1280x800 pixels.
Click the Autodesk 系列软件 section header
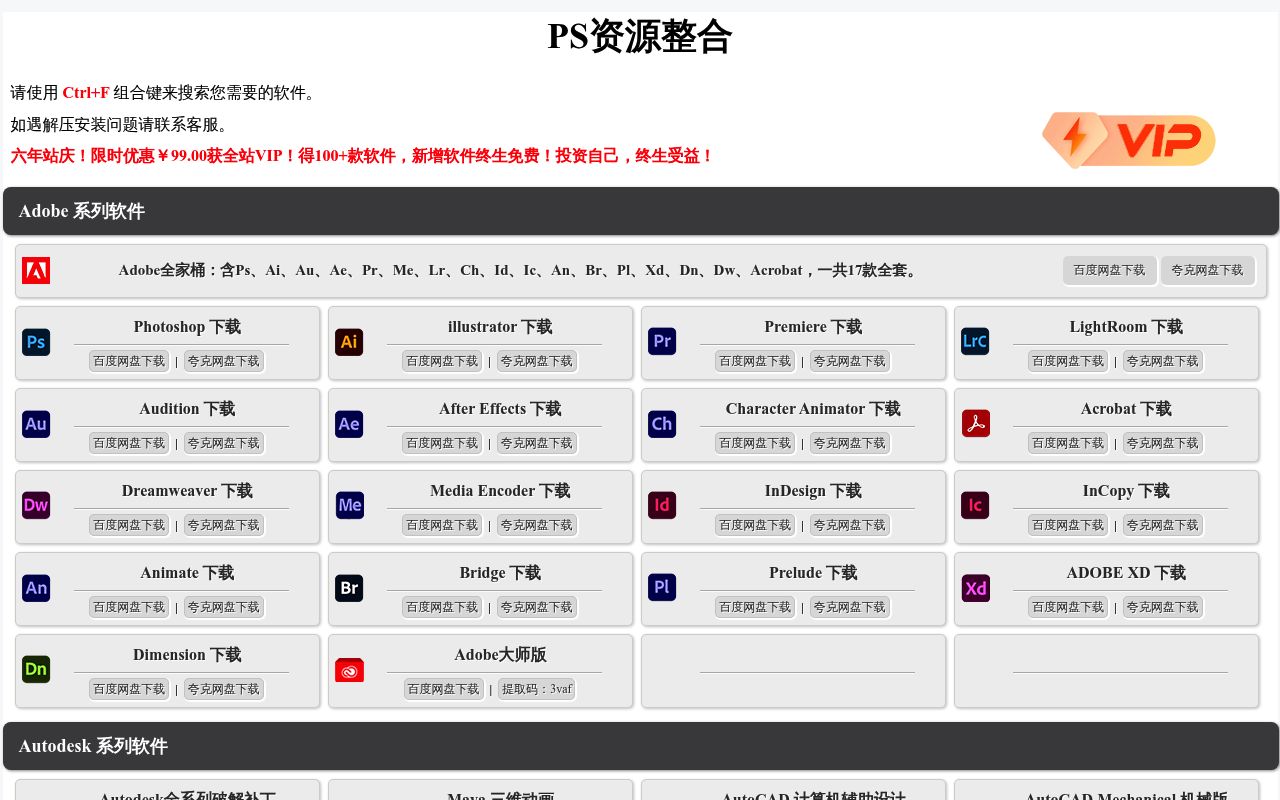coord(641,746)
